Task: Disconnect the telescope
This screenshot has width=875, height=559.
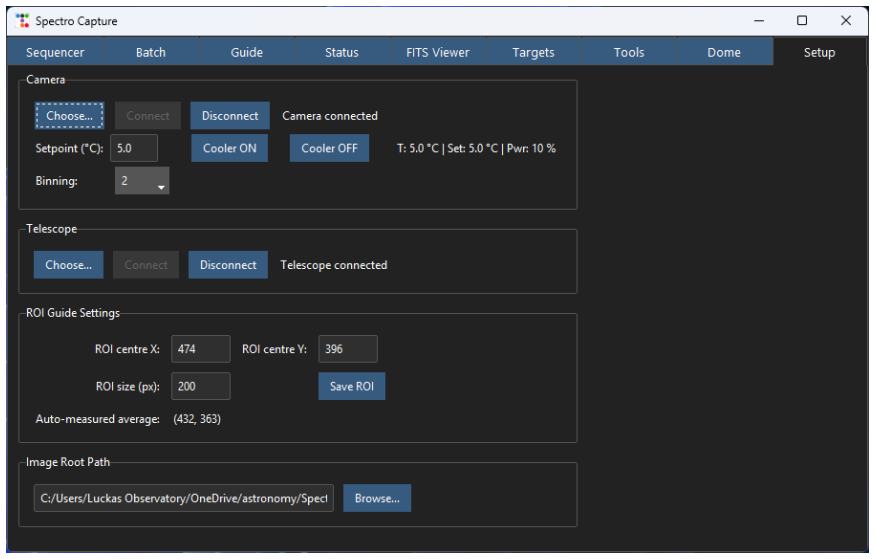Action: click(x=228, y=265)
